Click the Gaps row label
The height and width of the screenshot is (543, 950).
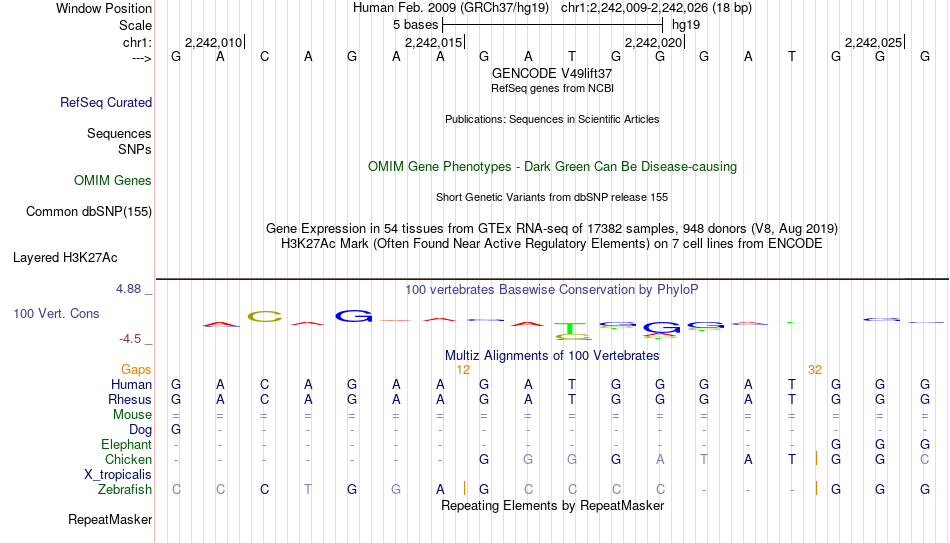(x=136, y=370)
